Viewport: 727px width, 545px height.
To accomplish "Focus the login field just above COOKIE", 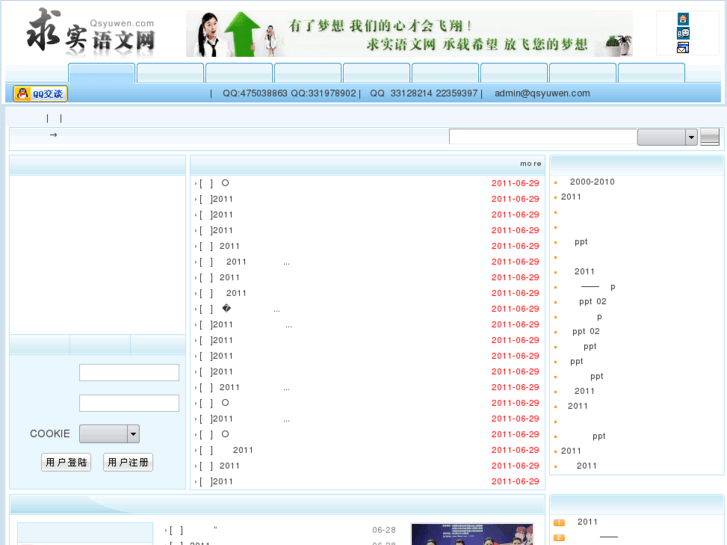I will click(129, 403).
